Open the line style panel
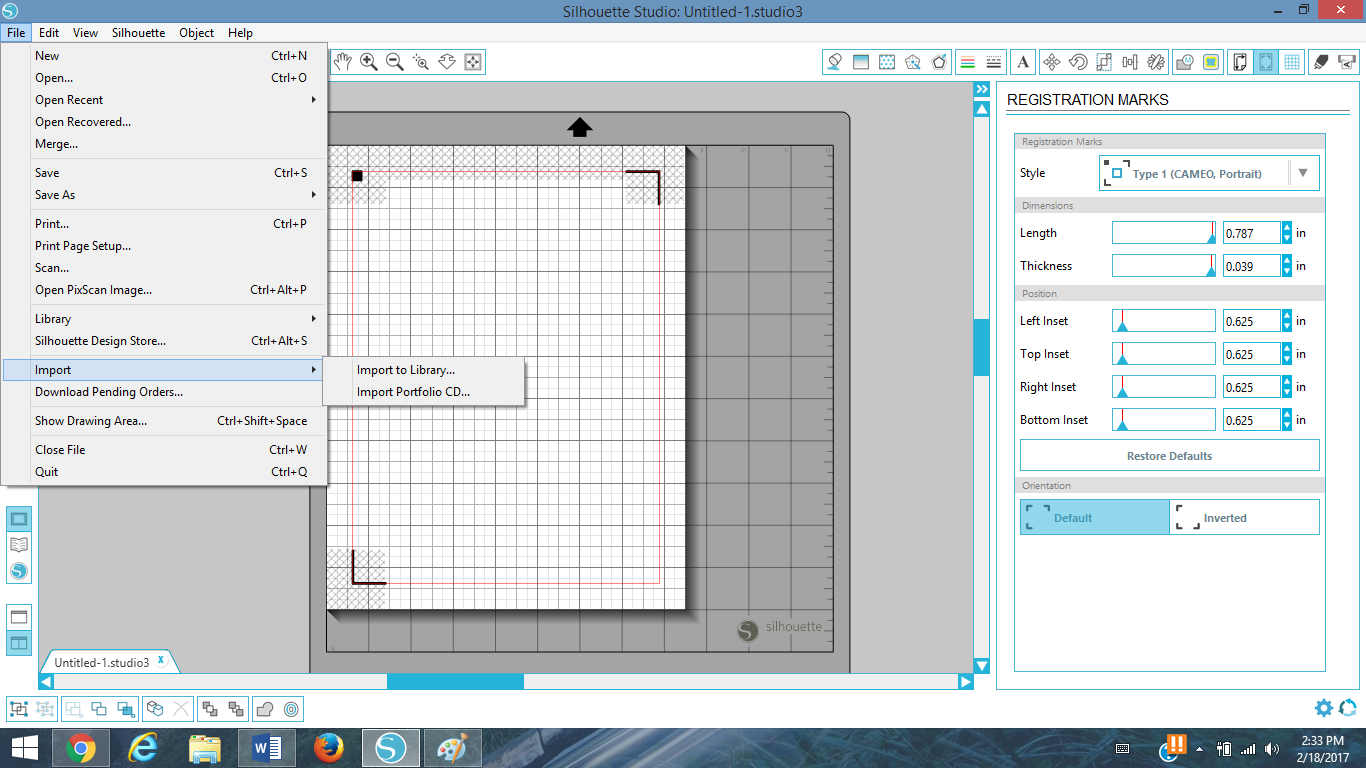Image resolution: width=1366 pixels, height=768 pixels. coord(993,62)
